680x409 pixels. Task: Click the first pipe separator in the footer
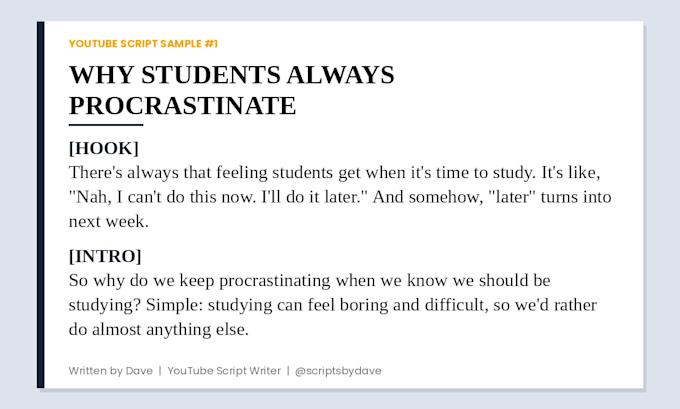coord(160,371)
